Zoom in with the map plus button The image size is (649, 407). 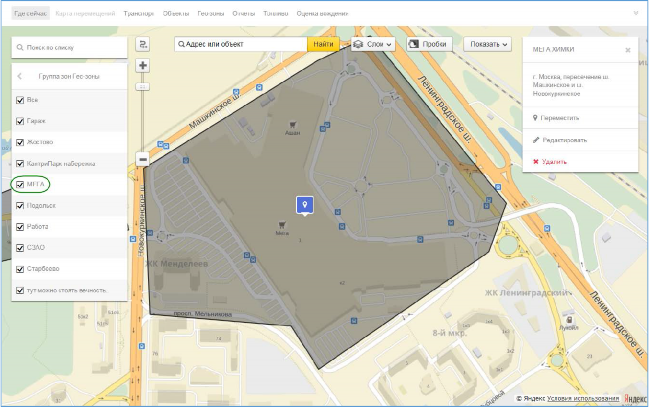click(x=143, y=65)
